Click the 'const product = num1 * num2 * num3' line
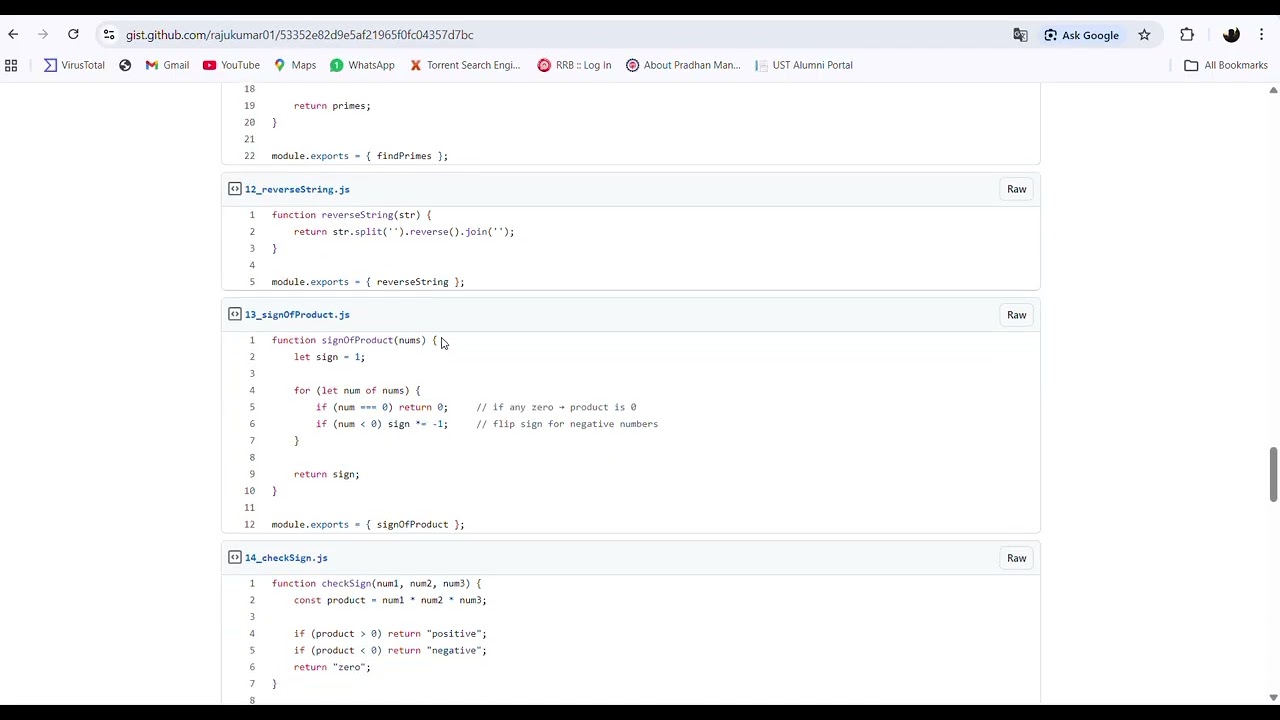Image resolution: width=1280 pixels, height=720 pixels. (x=390, y=601)
